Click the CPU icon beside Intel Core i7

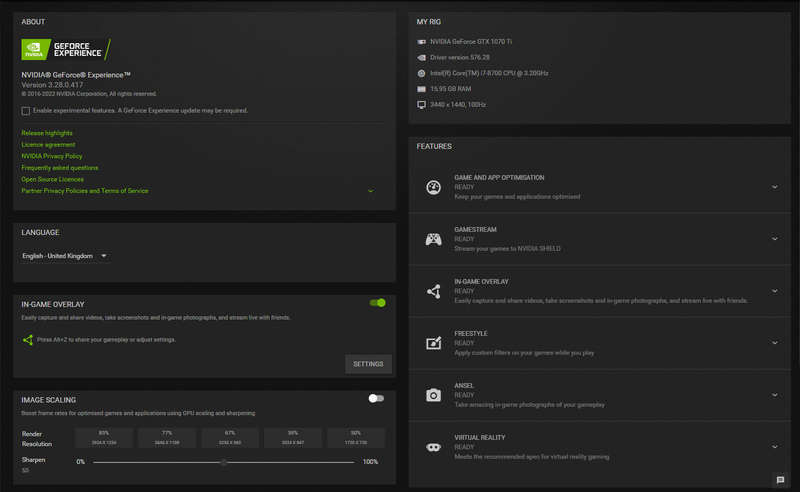(x=421, y=73)
